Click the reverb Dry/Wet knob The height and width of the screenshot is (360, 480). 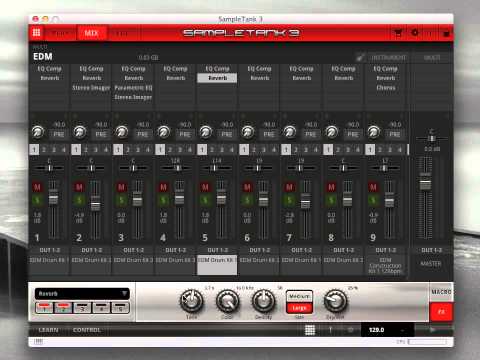pos(335,300)
